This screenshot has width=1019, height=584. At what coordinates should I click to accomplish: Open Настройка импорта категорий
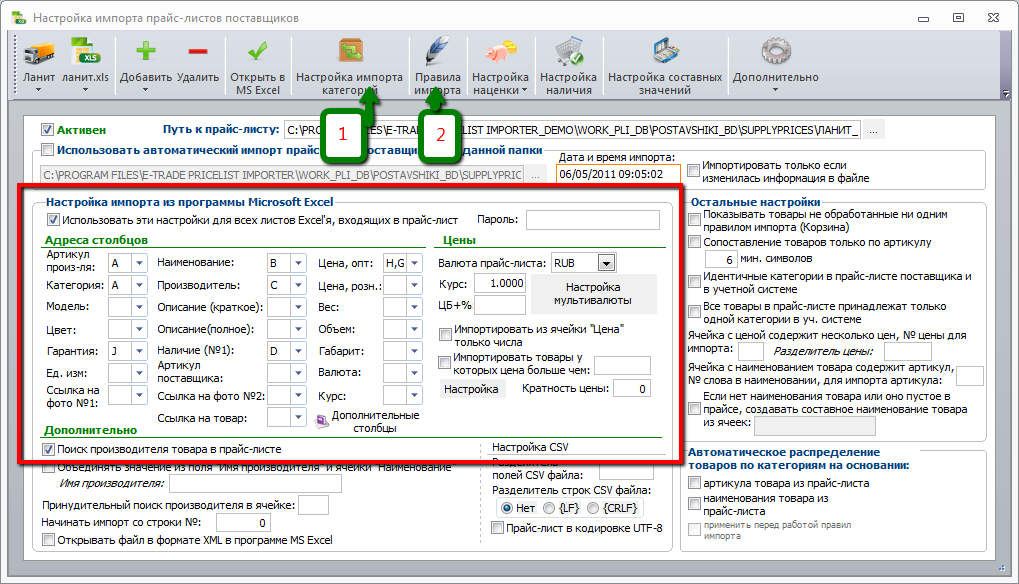(x=351, y=51)
